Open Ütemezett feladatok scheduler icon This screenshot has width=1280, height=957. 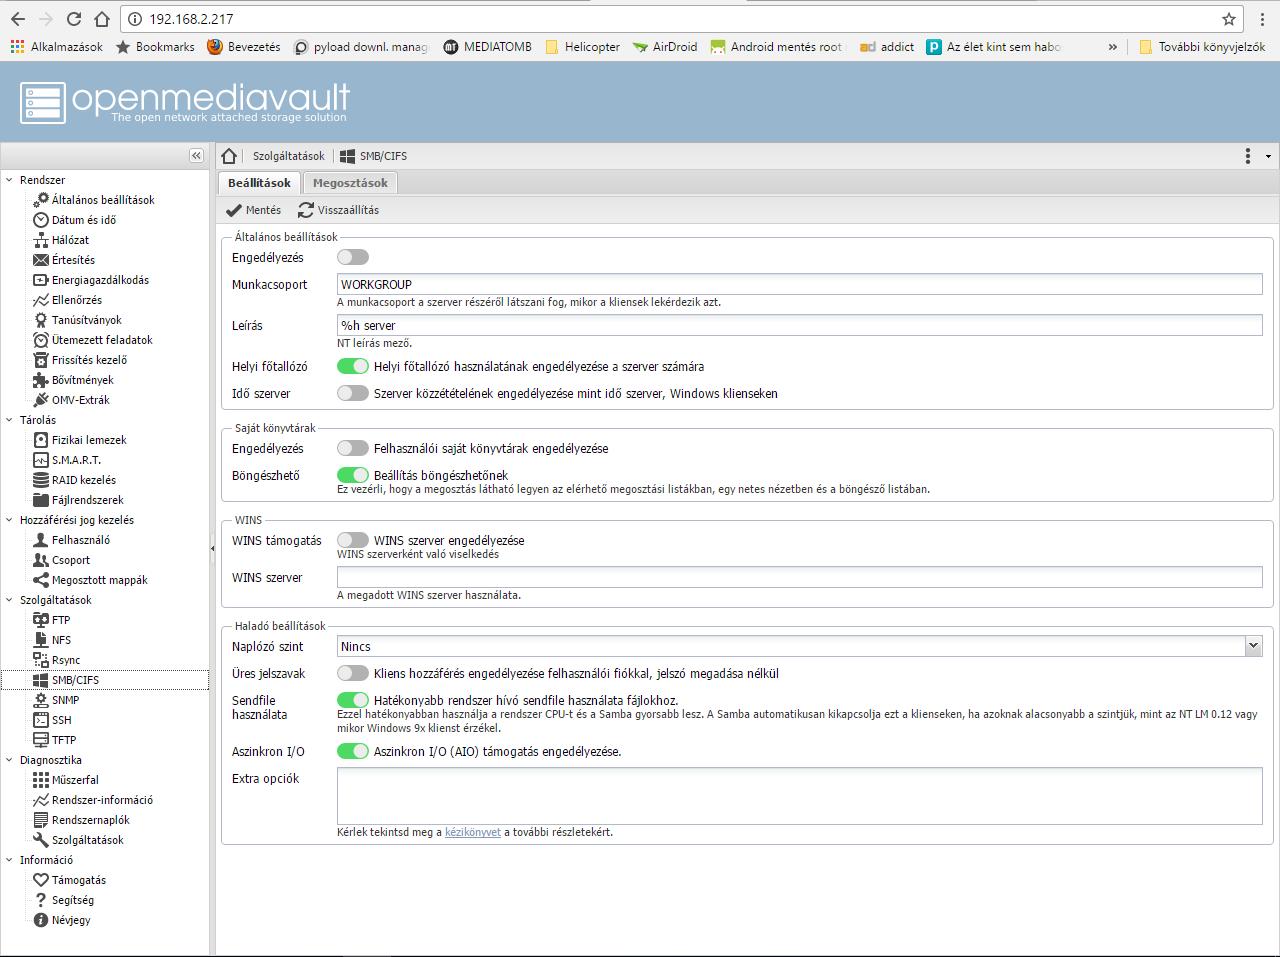[x=41, y=340]
